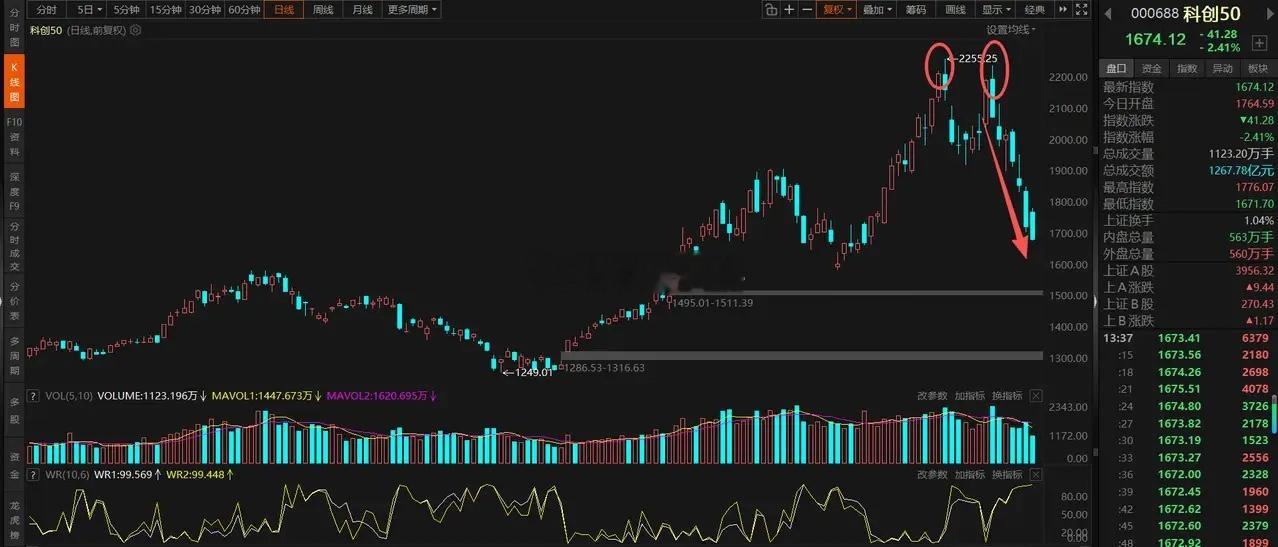Select 周线 period tab
Viewport: 1278px width, 547px height.
pos(323,9)
